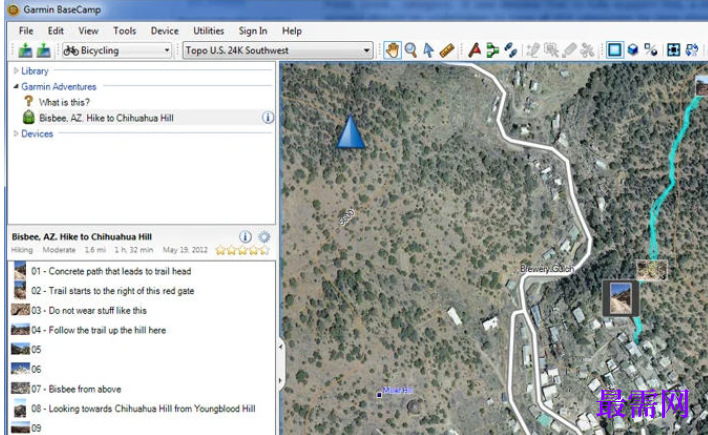This screenshot has width=708, height=435.
Task: Click info icon beside Bisbee tree item
Action: click(268, 117)
